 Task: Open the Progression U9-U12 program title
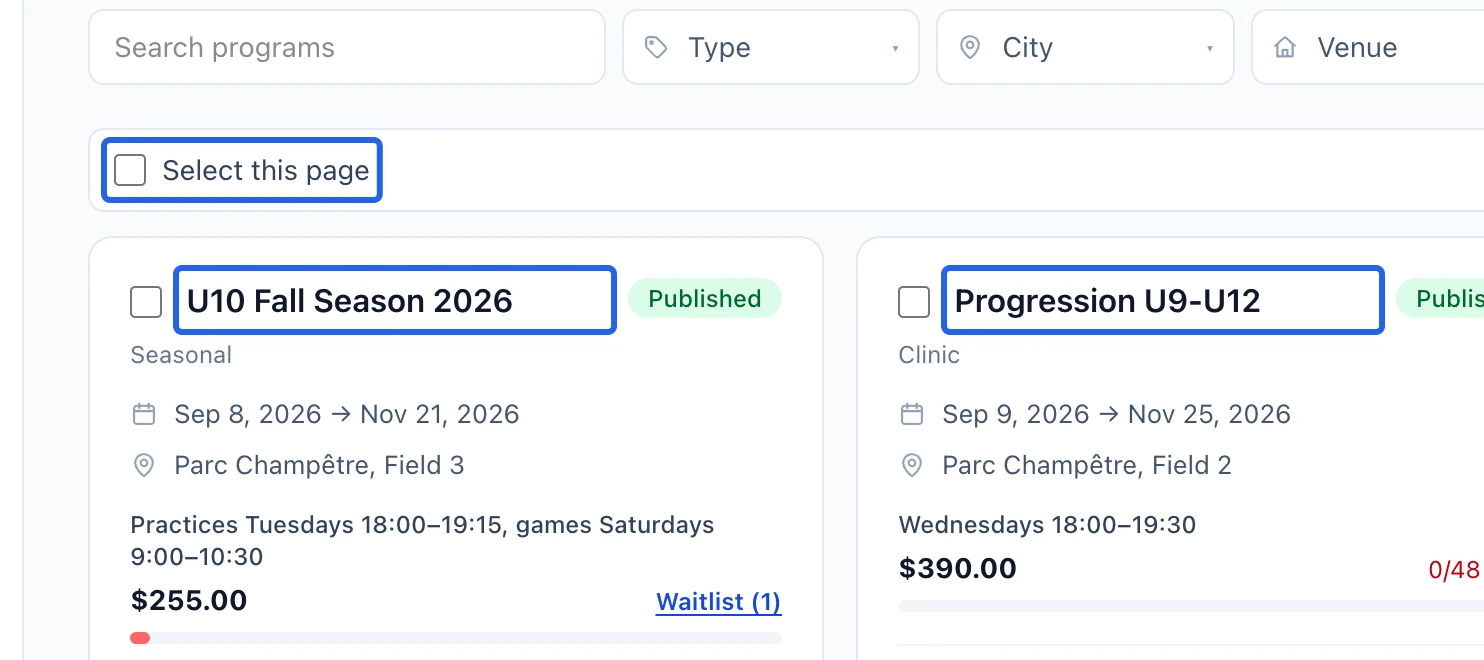click(x=1108, y=300)
